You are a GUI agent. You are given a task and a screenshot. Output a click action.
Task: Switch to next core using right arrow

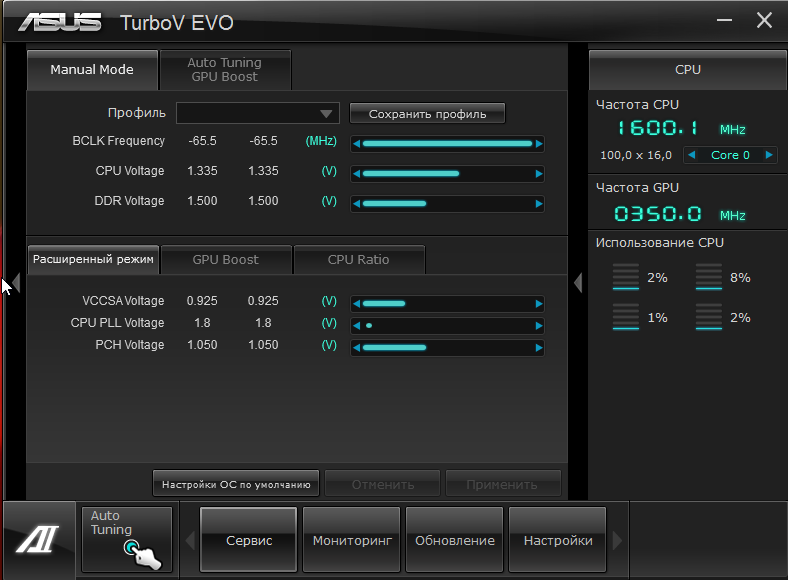pyautogui.click(x=768, y=155)
